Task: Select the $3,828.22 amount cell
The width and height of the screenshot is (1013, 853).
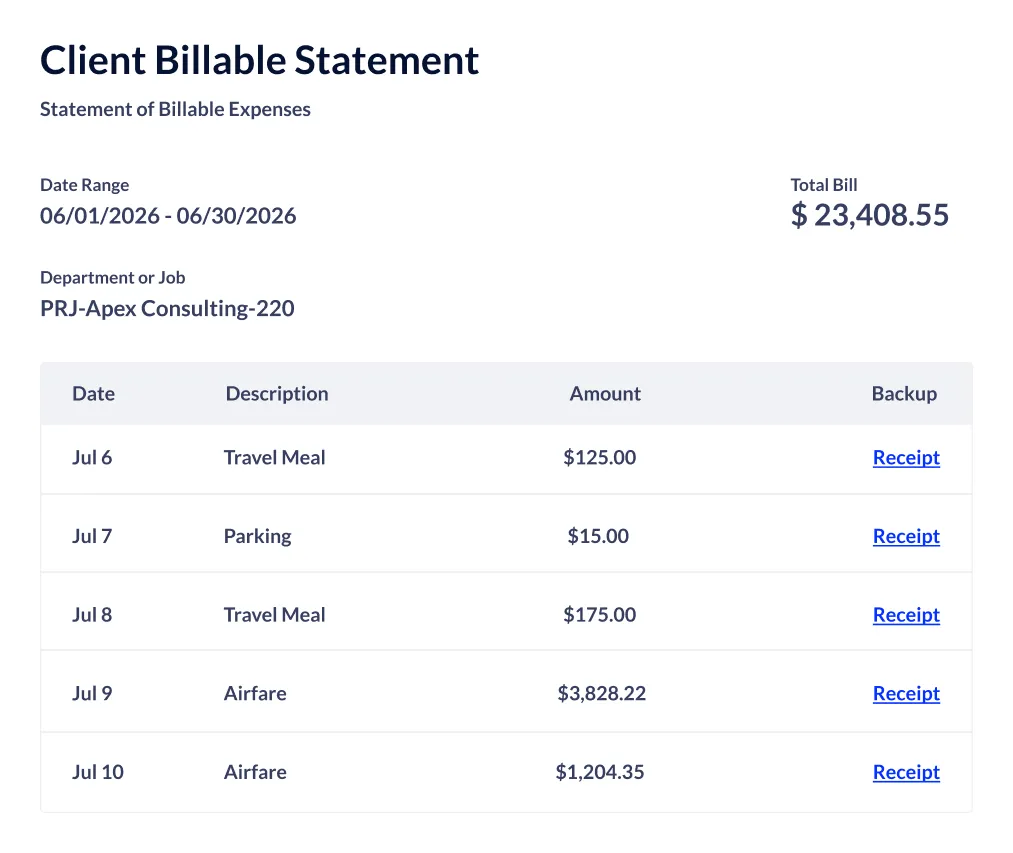Action: pyautogui.click(x=601, y=693)
